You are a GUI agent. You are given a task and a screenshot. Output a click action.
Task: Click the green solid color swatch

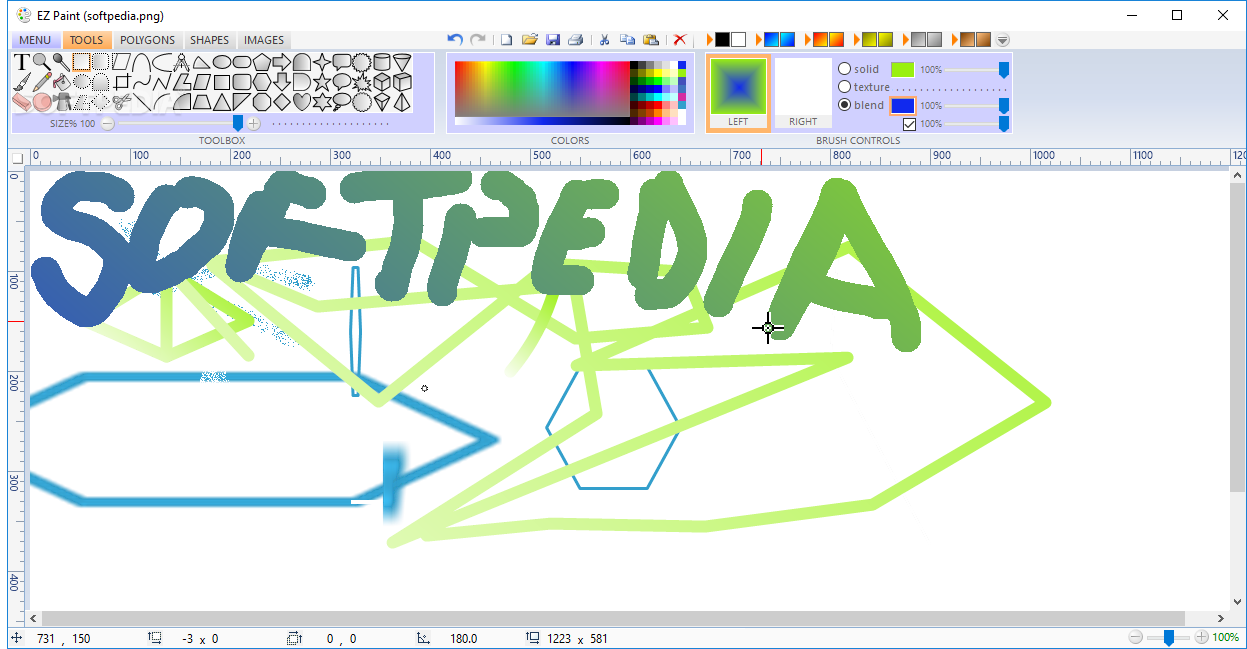click(x=903, y=69)
